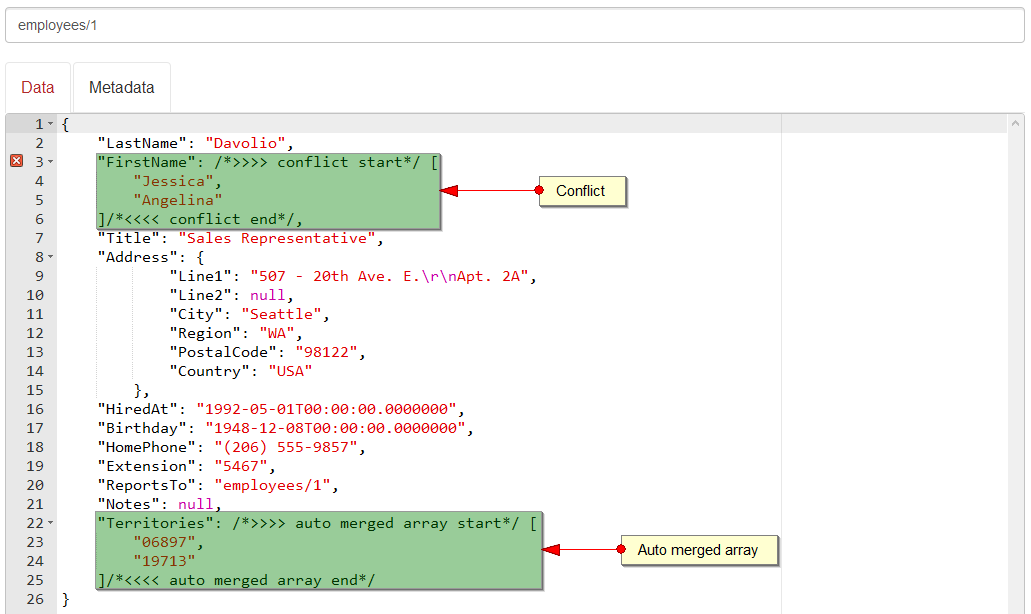Click the ReportsTo value "employees/1"
1031x614 pixels.
coord(272,485)
